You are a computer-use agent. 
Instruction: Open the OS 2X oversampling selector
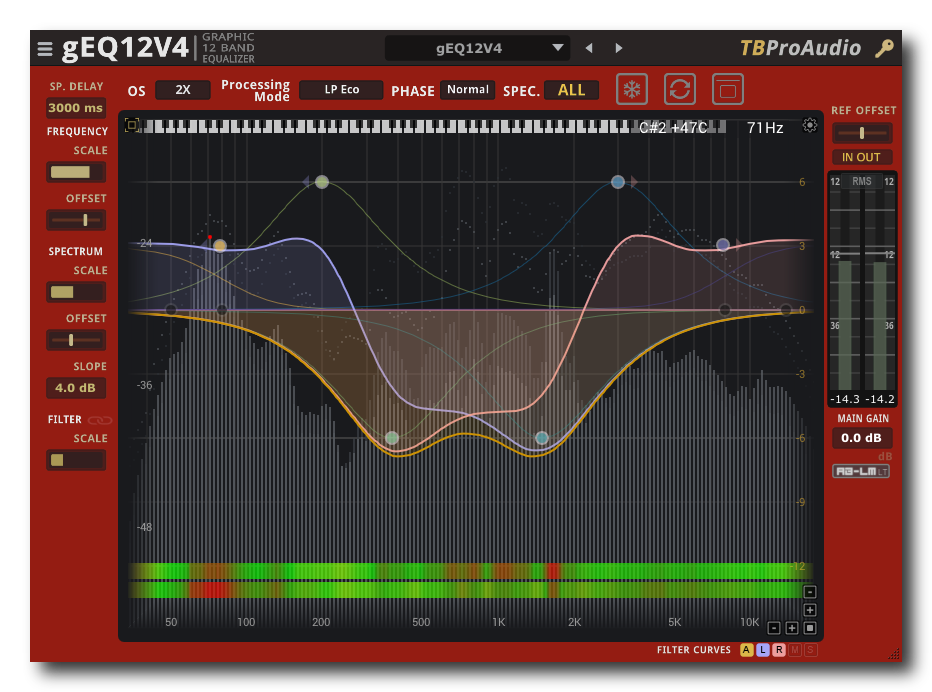(183, 90)
